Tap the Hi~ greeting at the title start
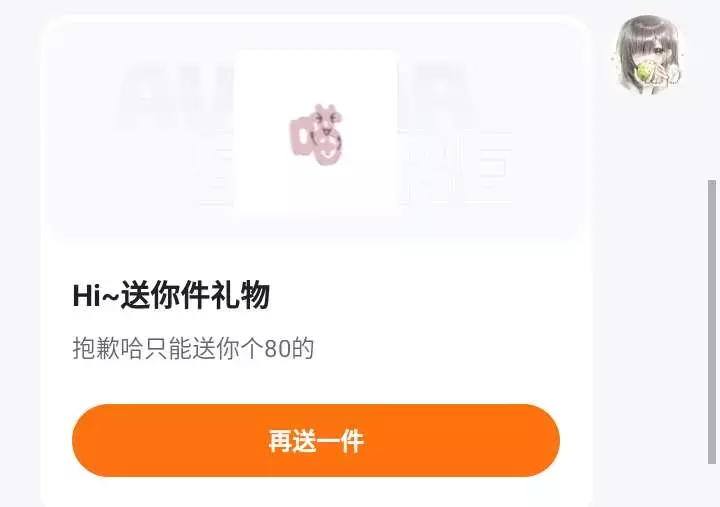 click(96, 295)
